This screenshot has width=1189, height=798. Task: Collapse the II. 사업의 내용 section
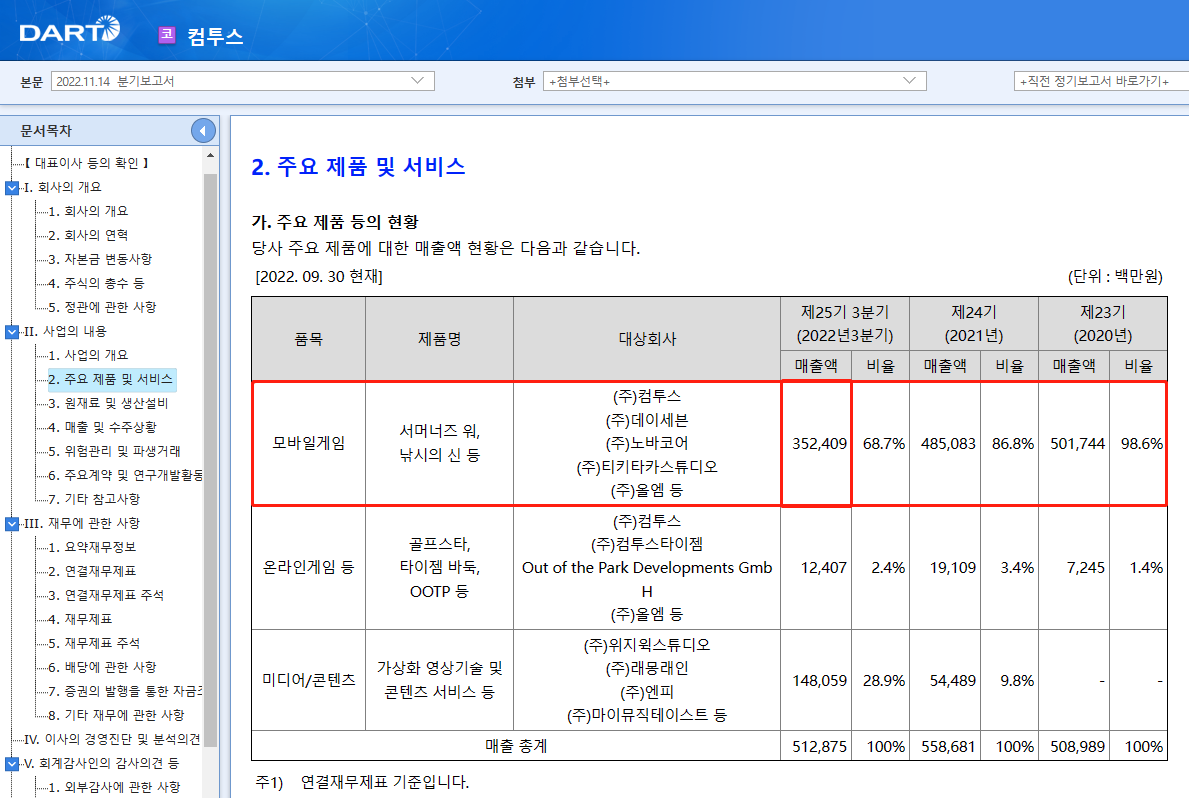[x=11, y=331]
